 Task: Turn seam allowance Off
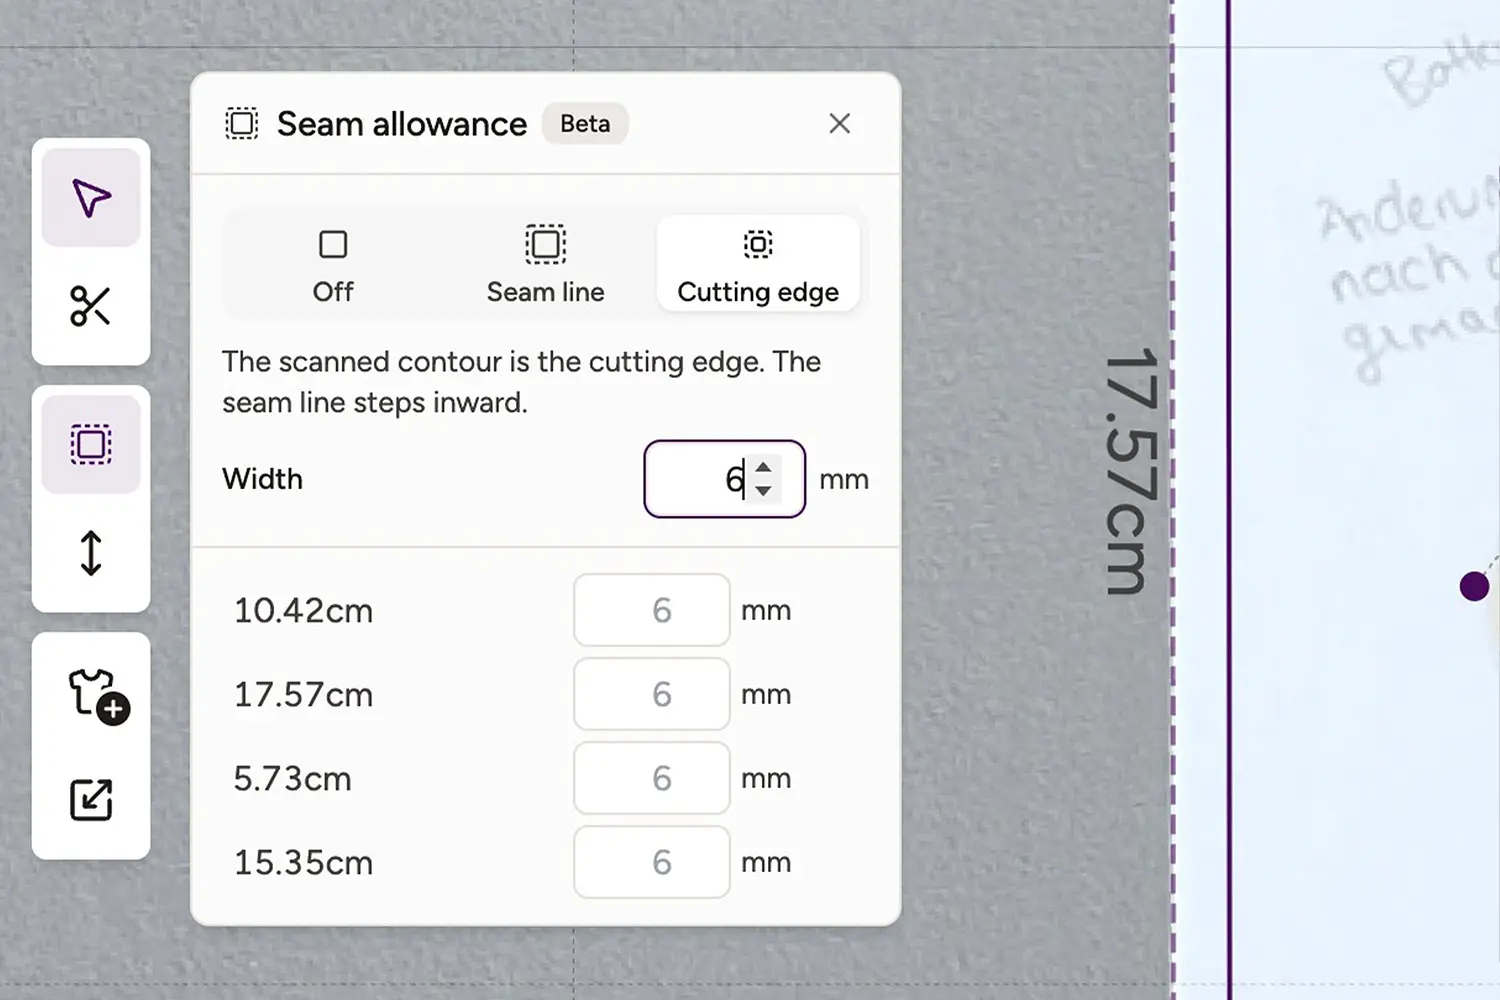tap(333, 265)
